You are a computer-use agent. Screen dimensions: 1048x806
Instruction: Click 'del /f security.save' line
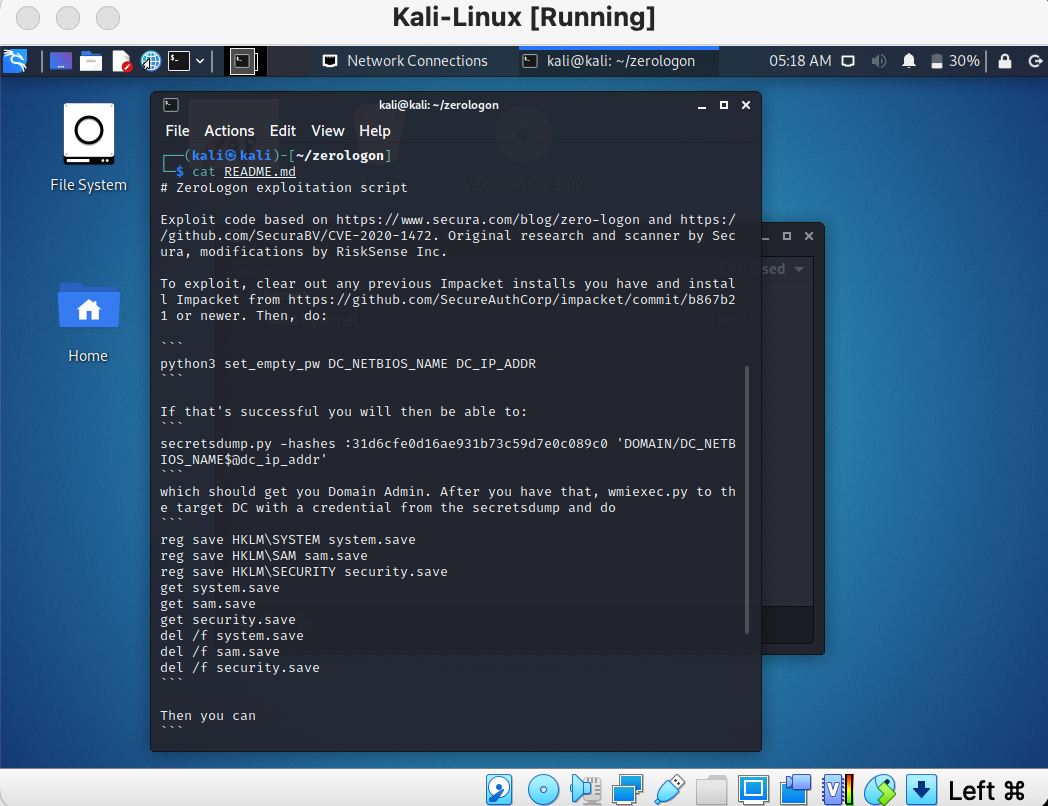click(240, 668)
